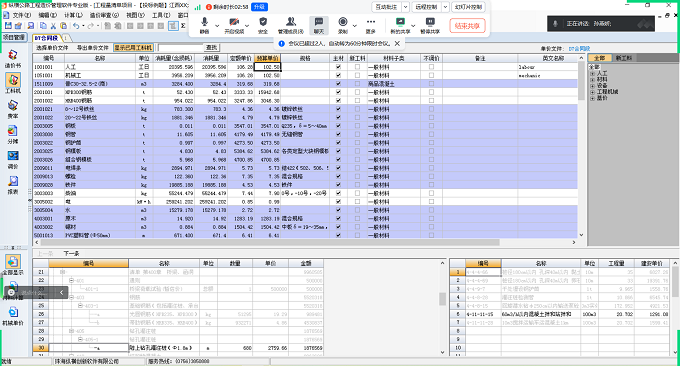Open dropdown arrow next to 互动批注
The height and width of the screenshot is (366, 680).
(x=405, y=7)
